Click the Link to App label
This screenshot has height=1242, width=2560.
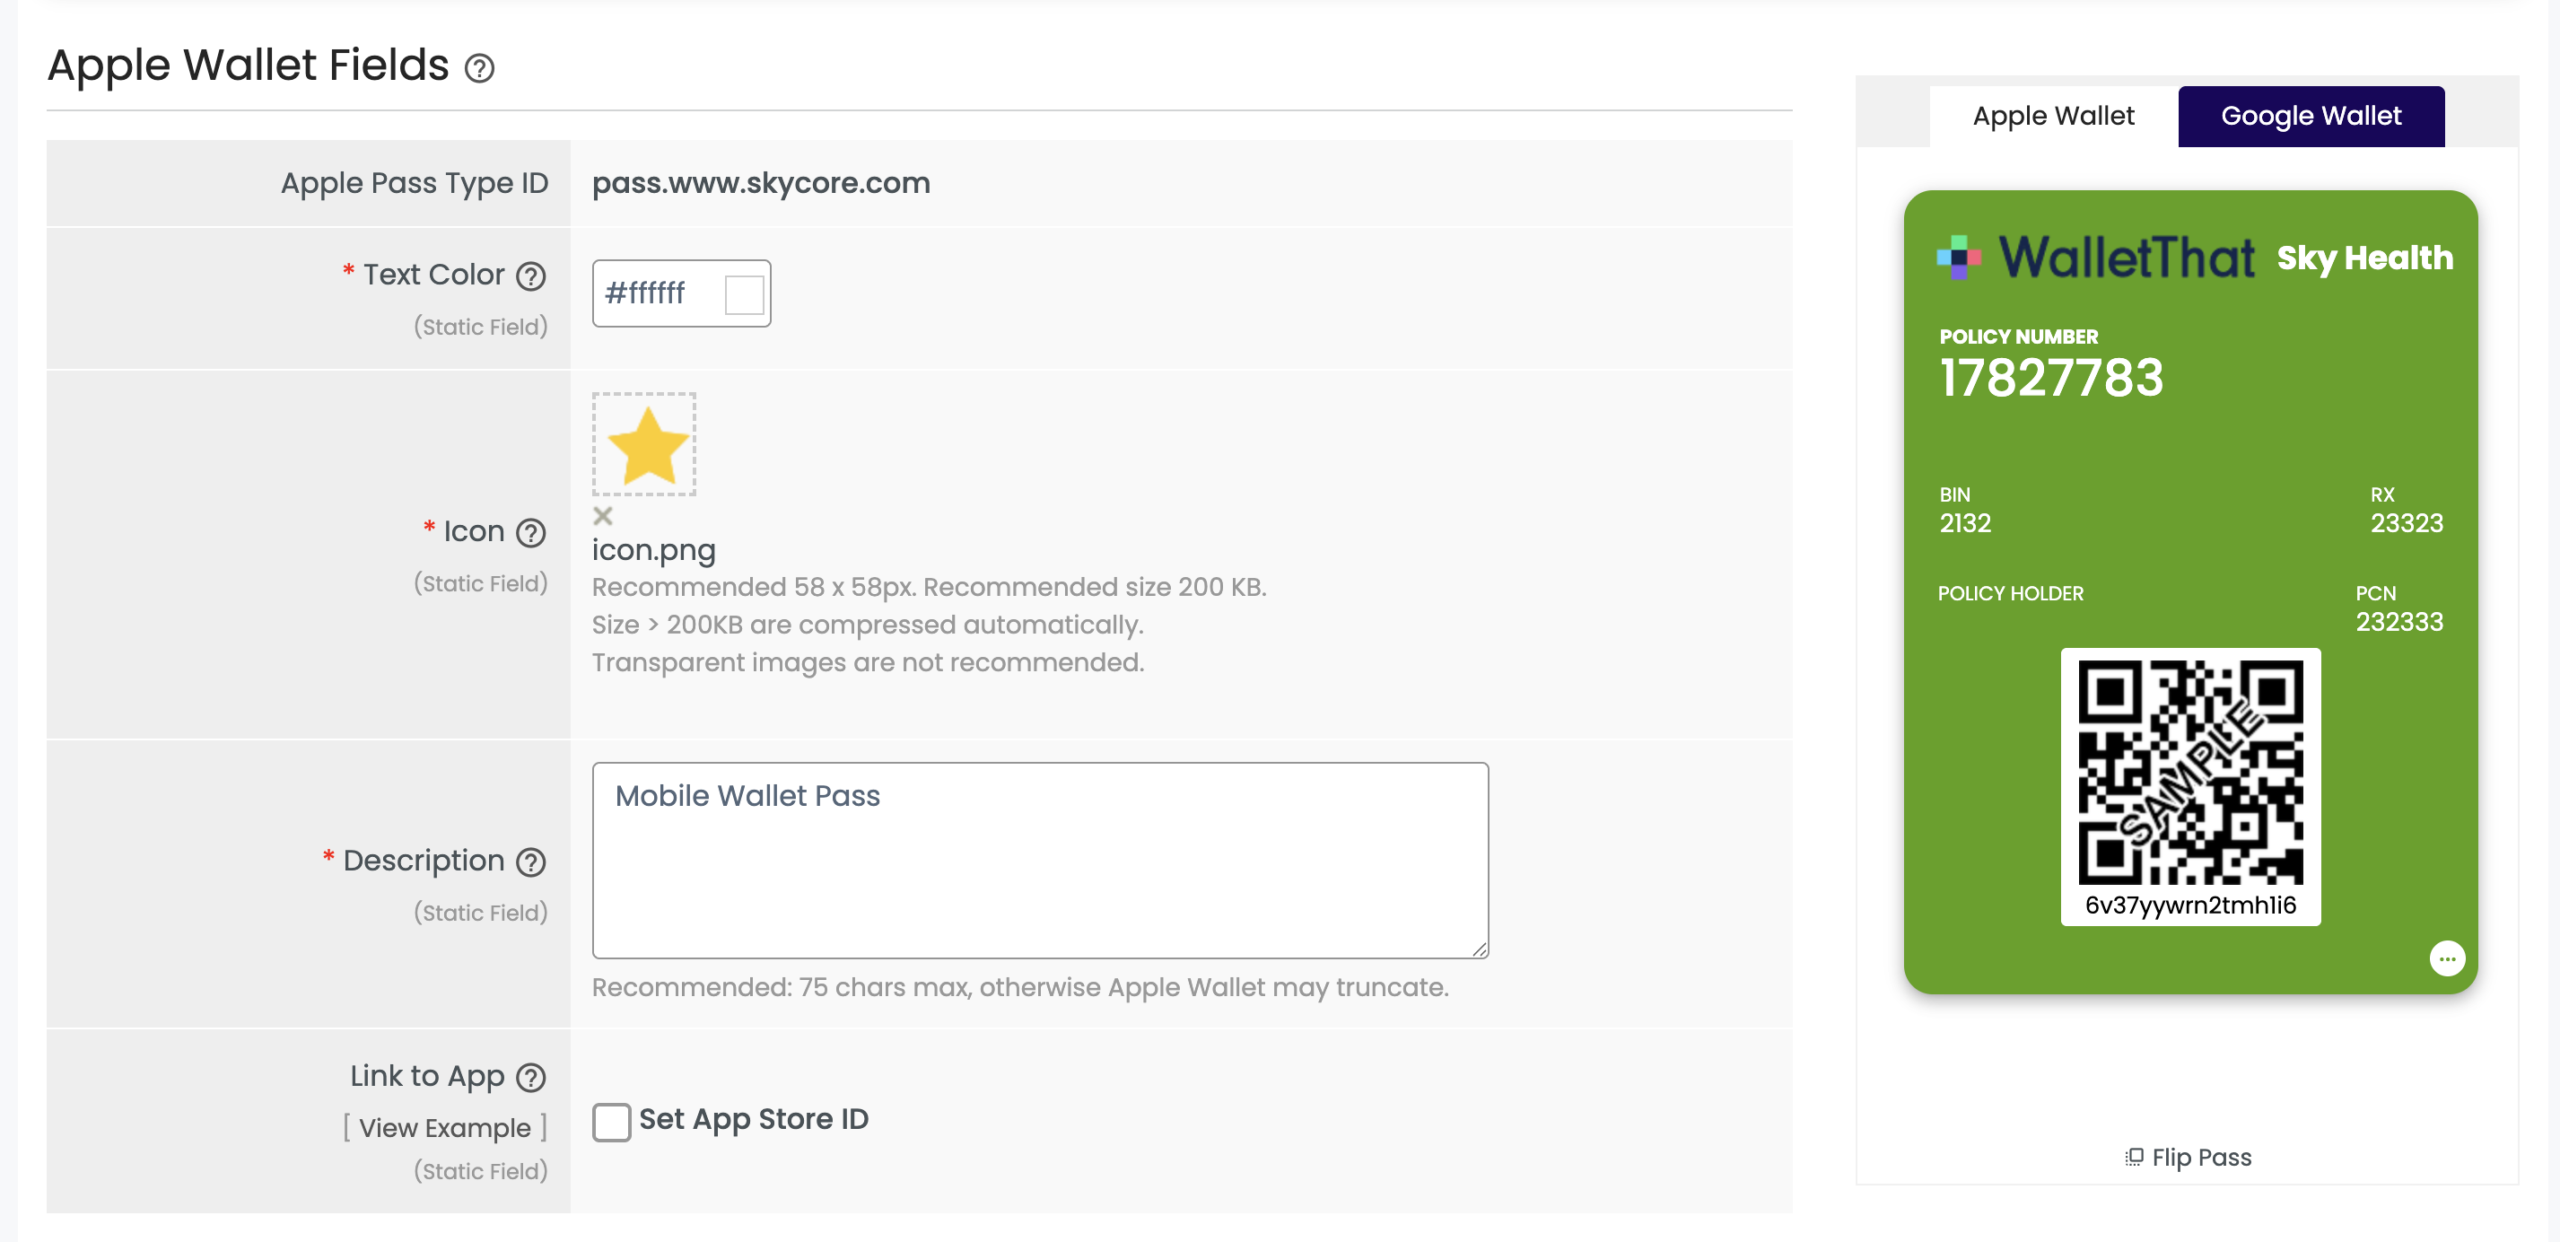point(427,1076)
